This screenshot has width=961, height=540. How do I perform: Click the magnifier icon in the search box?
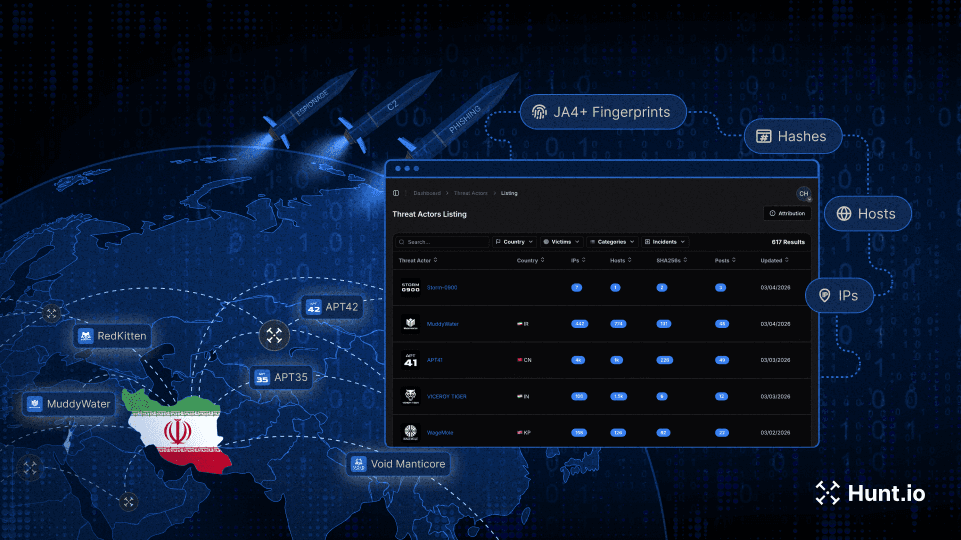click(402, 242)
